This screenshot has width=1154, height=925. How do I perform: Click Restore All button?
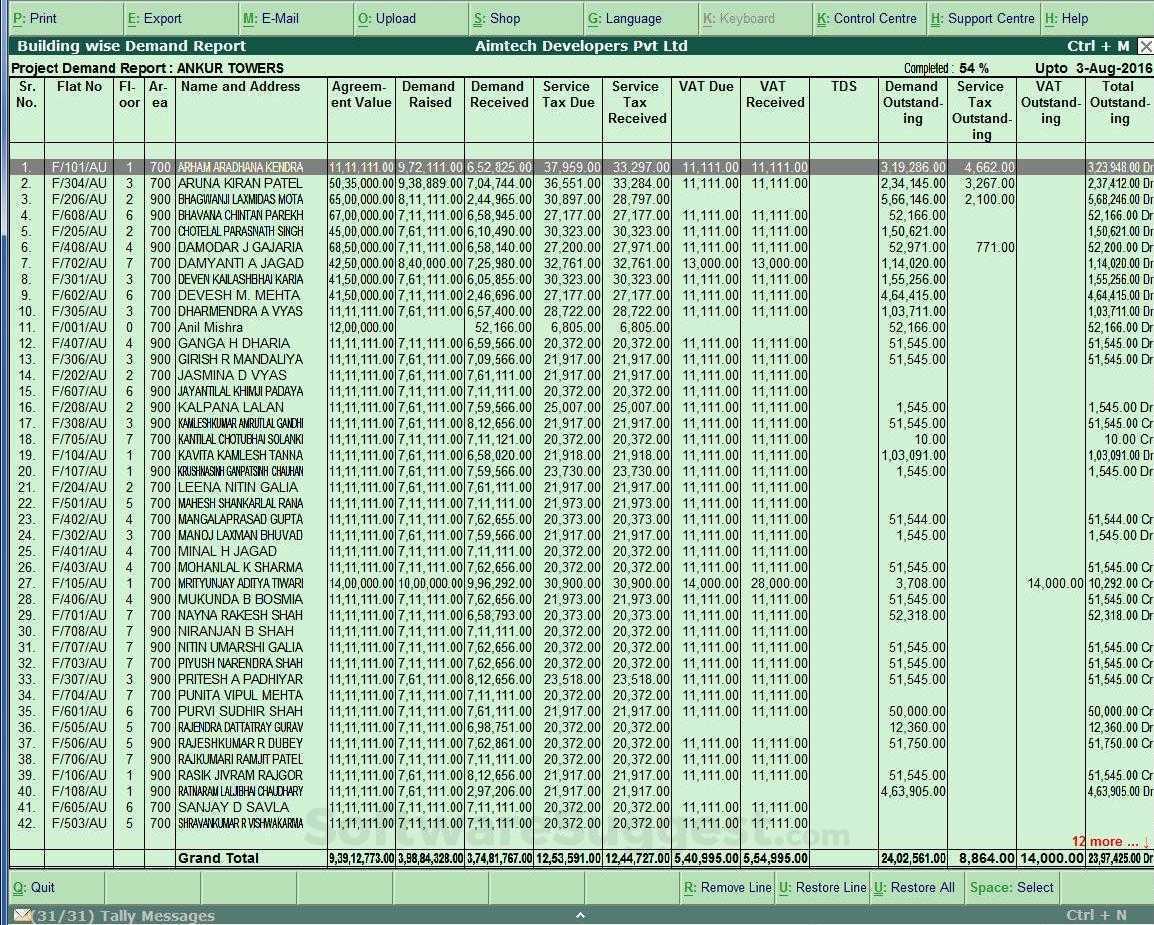(x=914, y=887)
